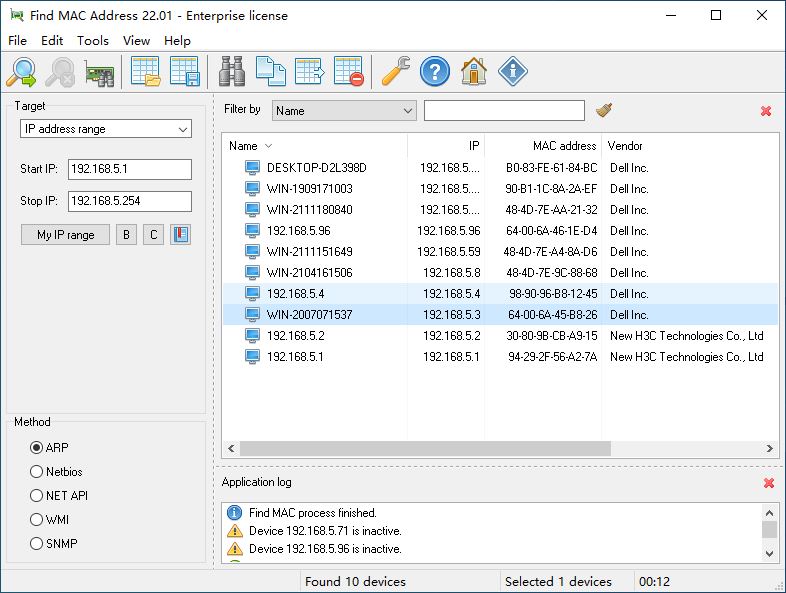Click the My IP range button

click(65, 235)
